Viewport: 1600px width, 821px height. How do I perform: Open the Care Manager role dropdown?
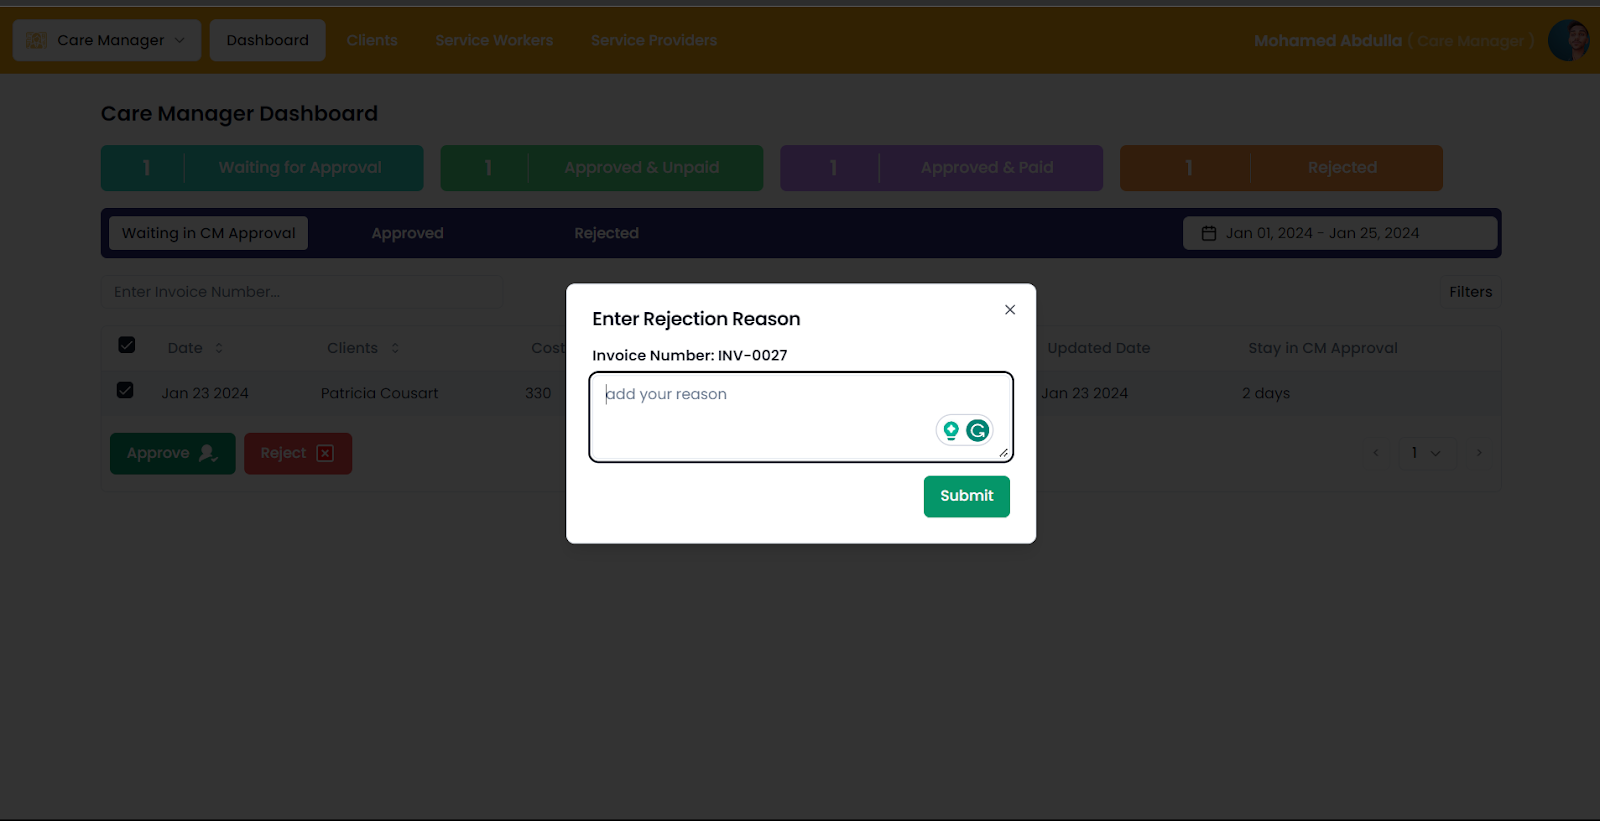pos(107,40)
